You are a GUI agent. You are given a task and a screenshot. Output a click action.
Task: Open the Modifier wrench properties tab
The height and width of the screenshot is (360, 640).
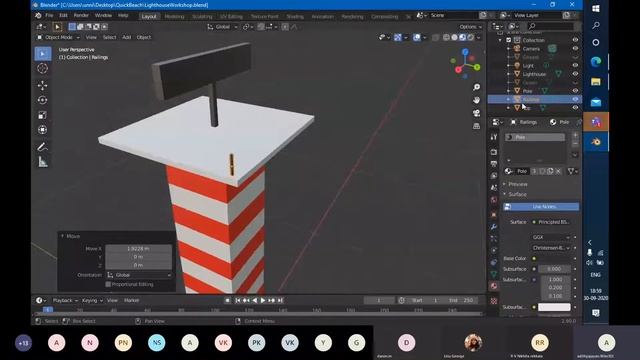pos(494,227)
